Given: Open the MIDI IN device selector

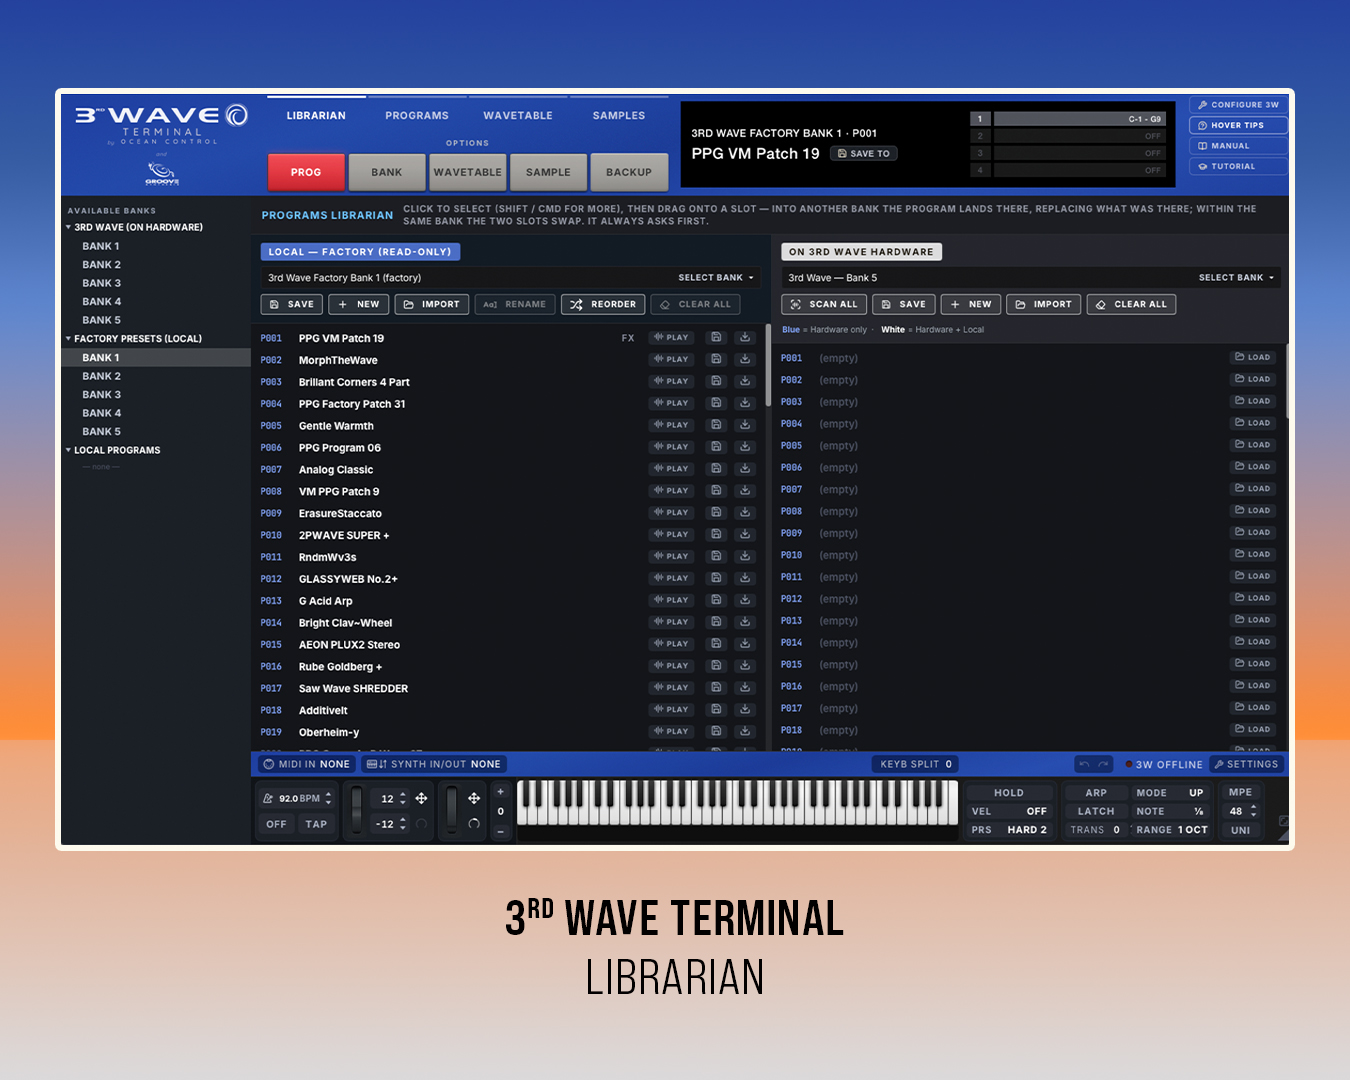Looking at the screenshot, I should coord(307,764).
